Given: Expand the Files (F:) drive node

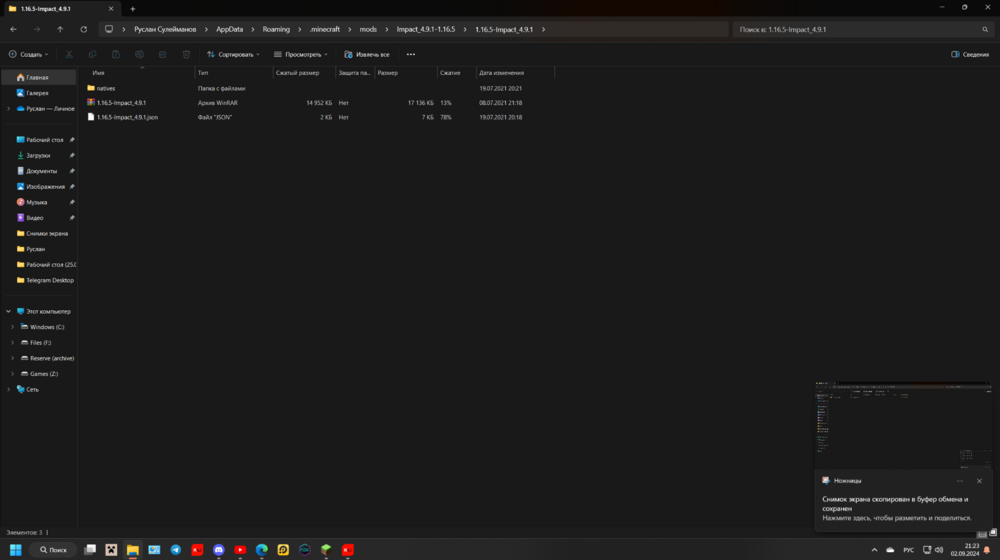Looking at the screenshot, I should pyautogui.click(x=13, y=343).
